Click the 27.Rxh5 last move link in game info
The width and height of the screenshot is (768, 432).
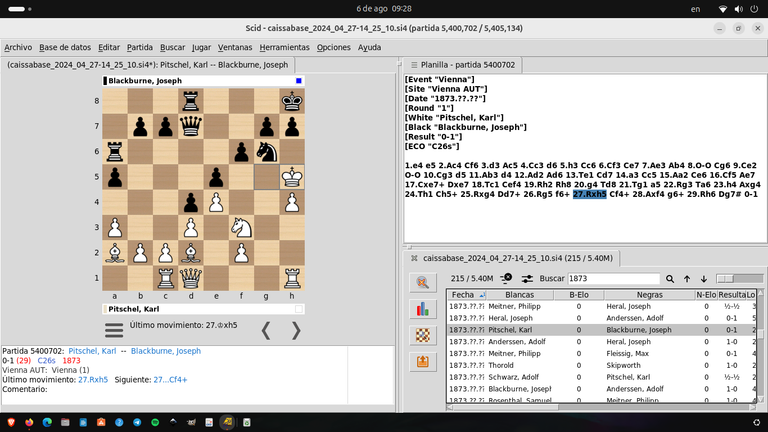pos(93,380)
